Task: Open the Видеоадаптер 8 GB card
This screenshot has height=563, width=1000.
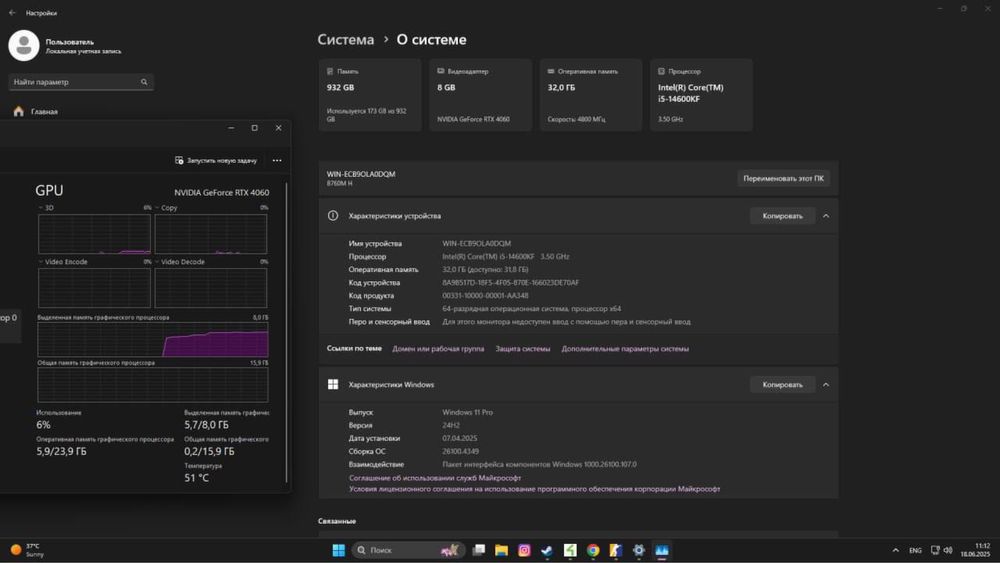Action: click(480, 95)
